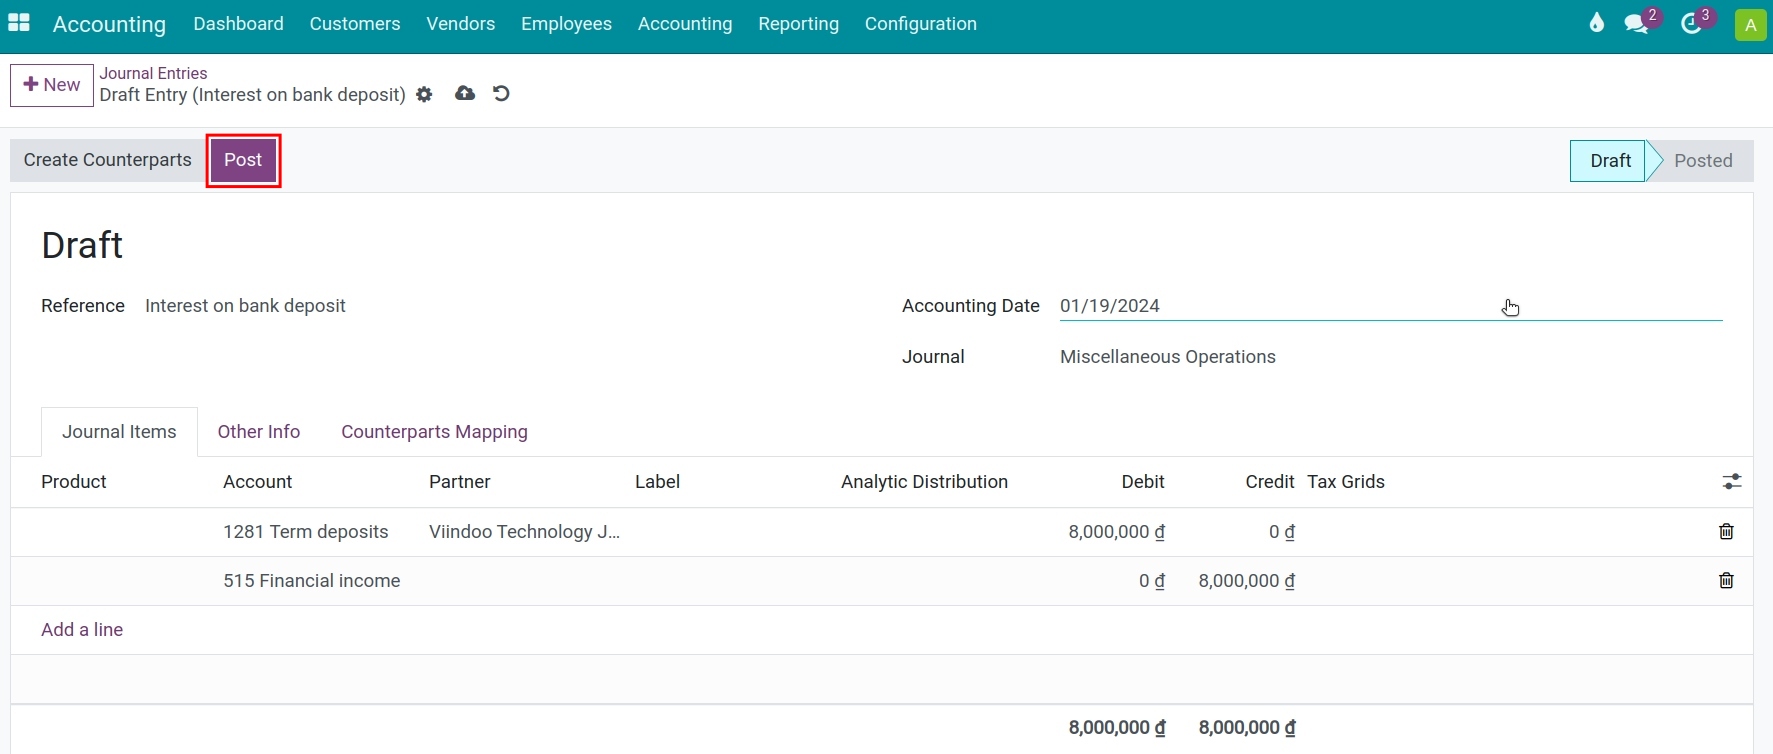Open the Reporting menu

tap(798, 24)
